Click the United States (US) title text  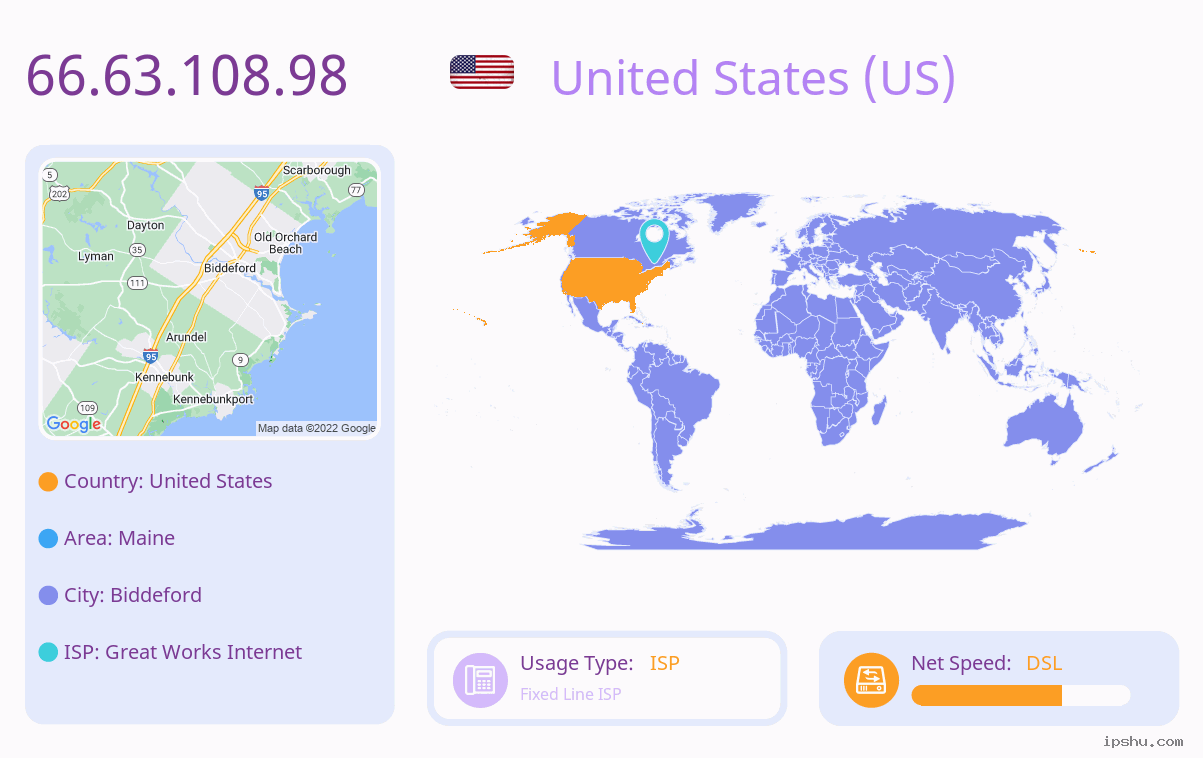[x=753, y=78]
